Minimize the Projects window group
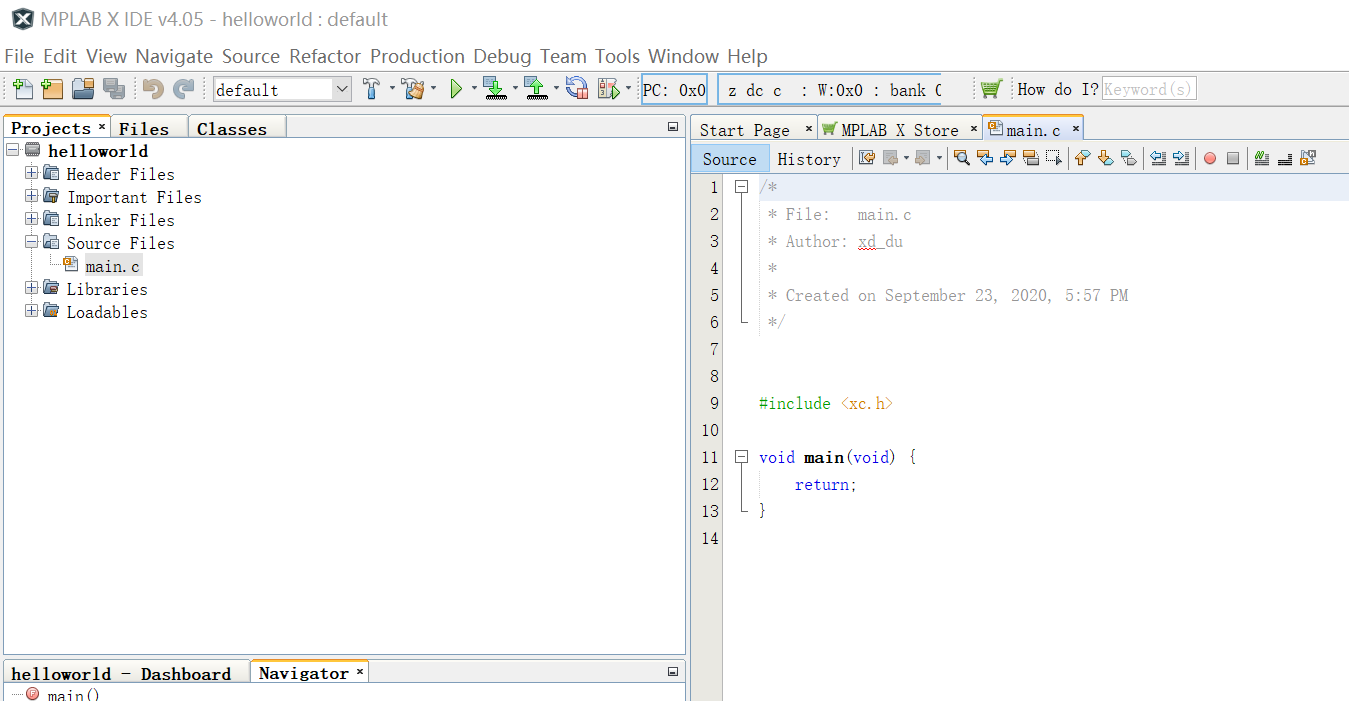Screen dimensions: 1349x701 coord(673,127)
